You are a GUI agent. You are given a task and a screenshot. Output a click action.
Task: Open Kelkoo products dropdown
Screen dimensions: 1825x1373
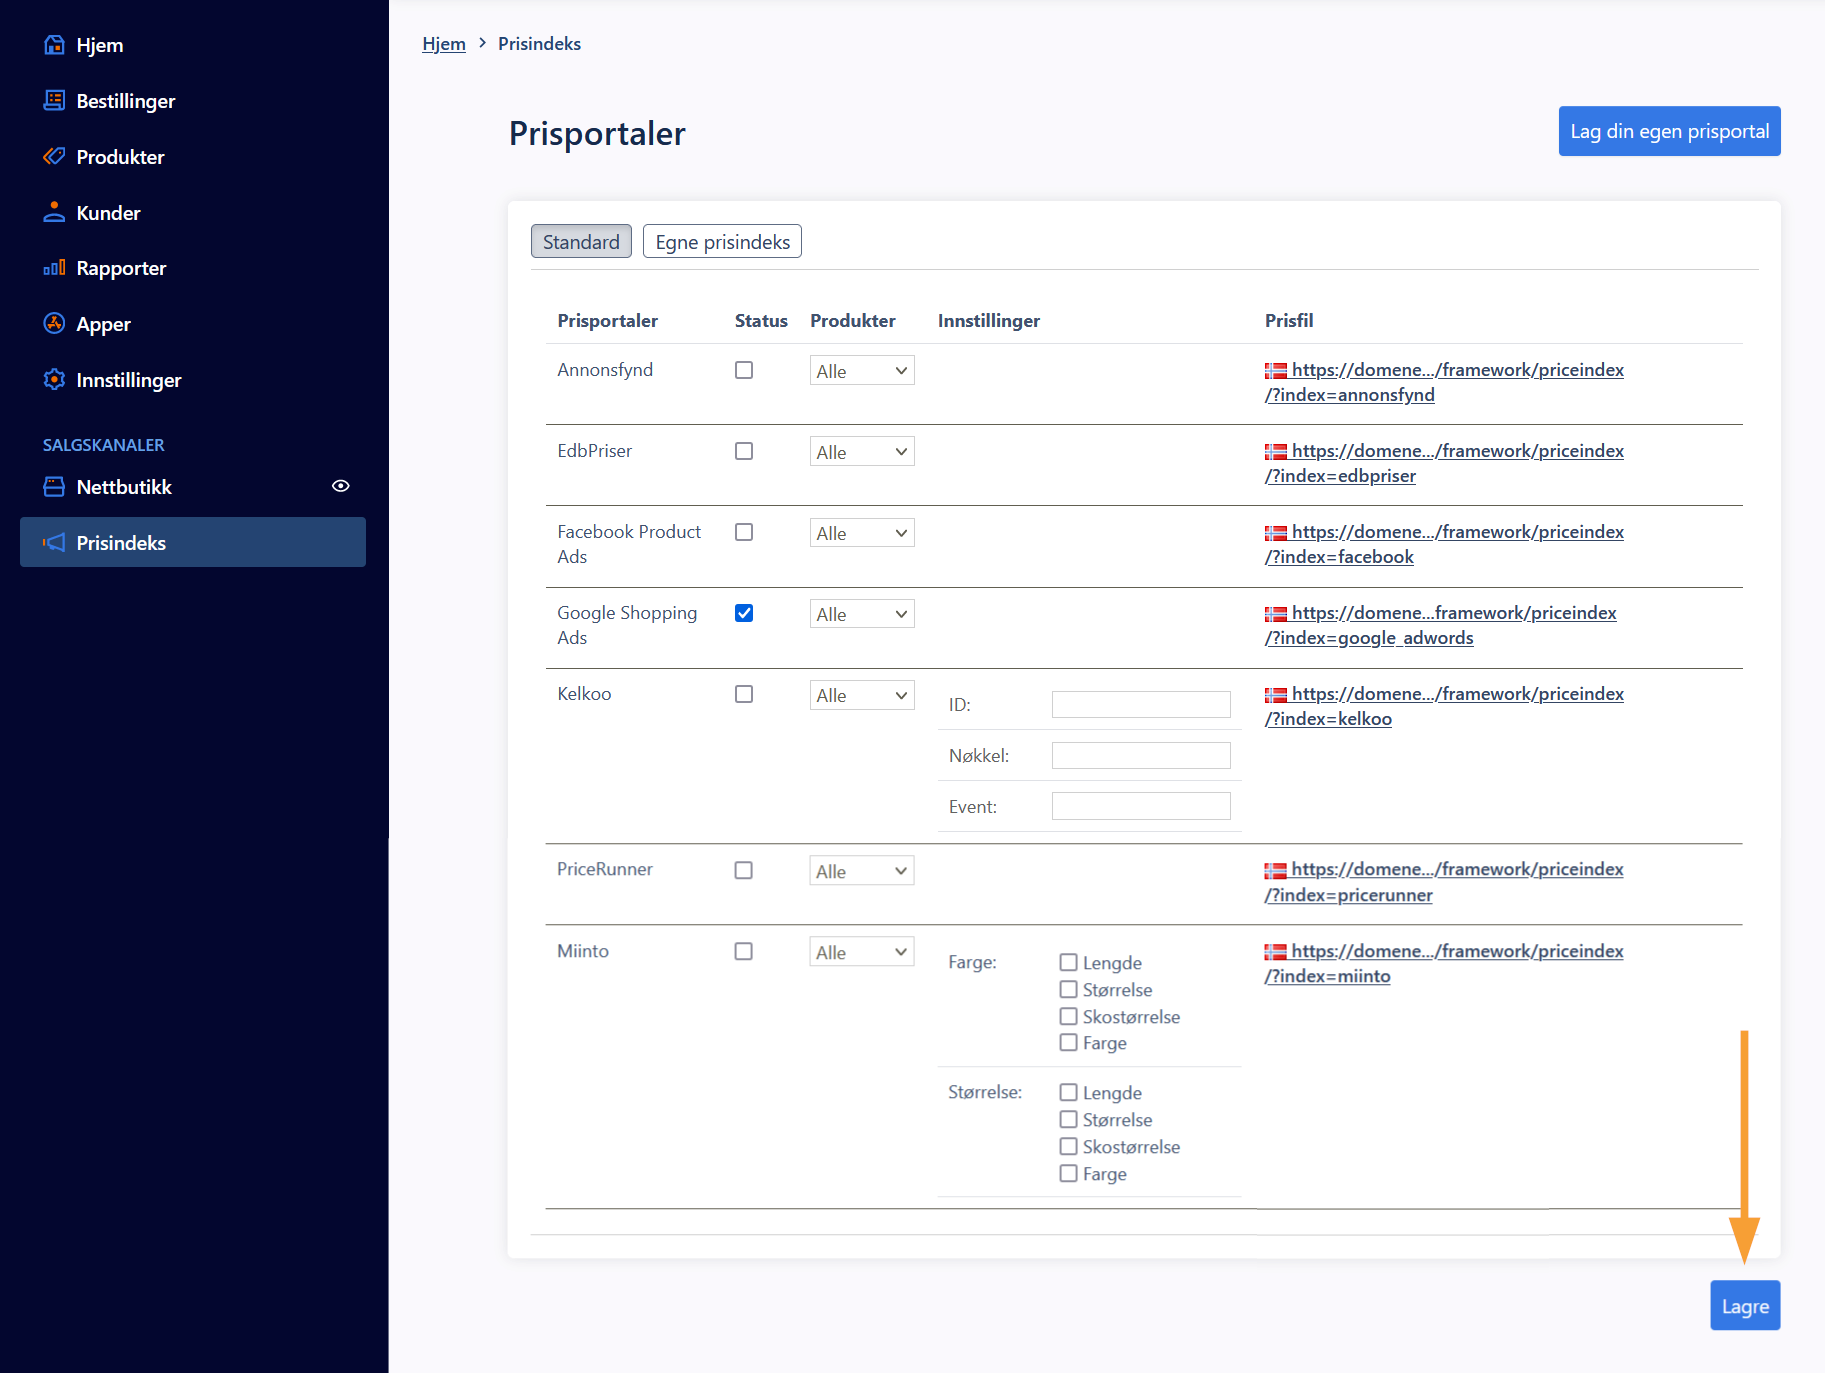[862, 695]
